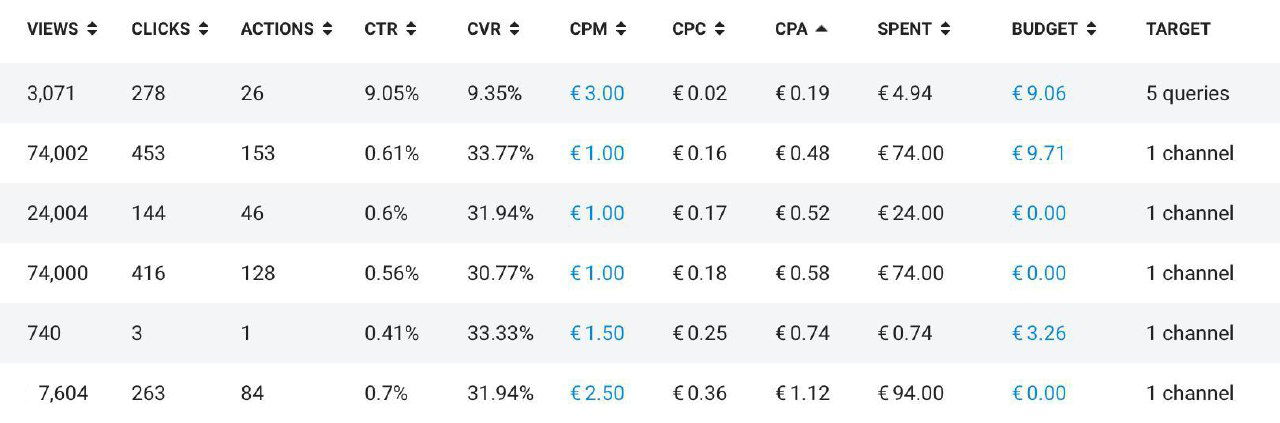Sort by CPM via its arrows
Screen dimensions: 1280x423
[x=621, y=30]
